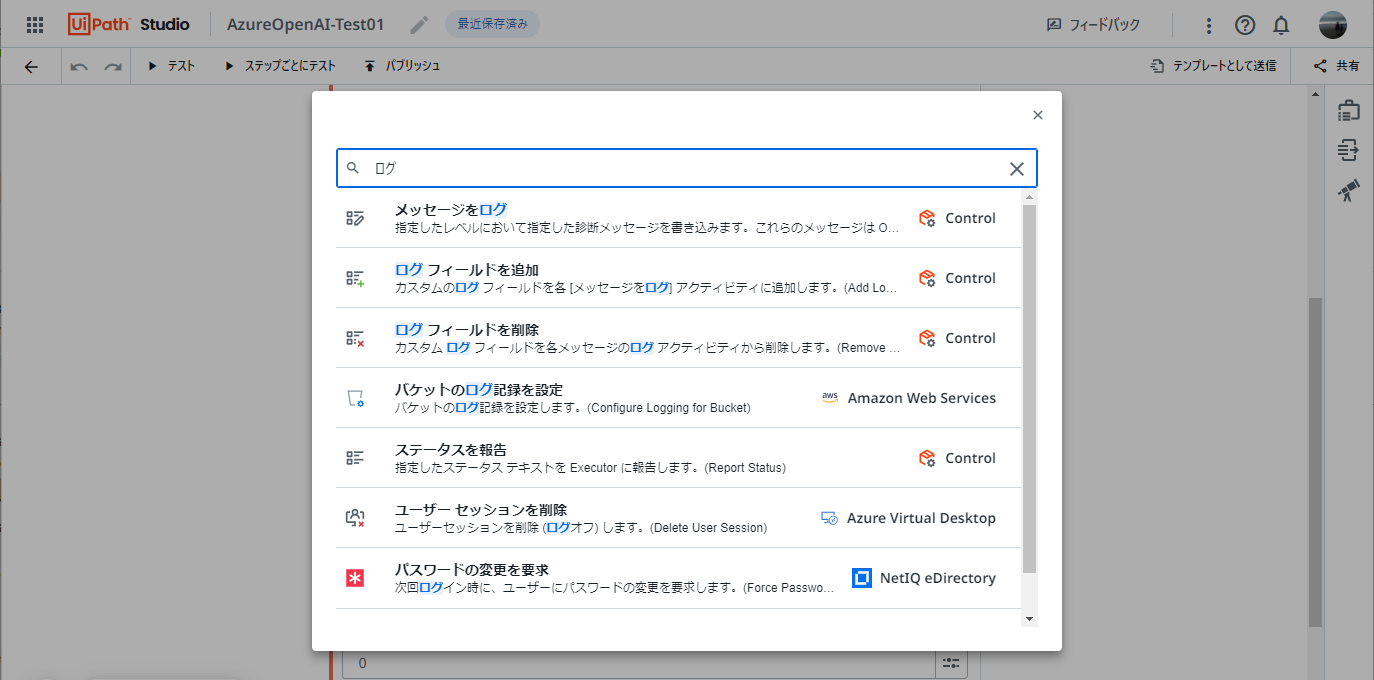Screen dimensions: 1374x680
Task: Click Amazon Web Services category label
Action: [x=921, y=398]
